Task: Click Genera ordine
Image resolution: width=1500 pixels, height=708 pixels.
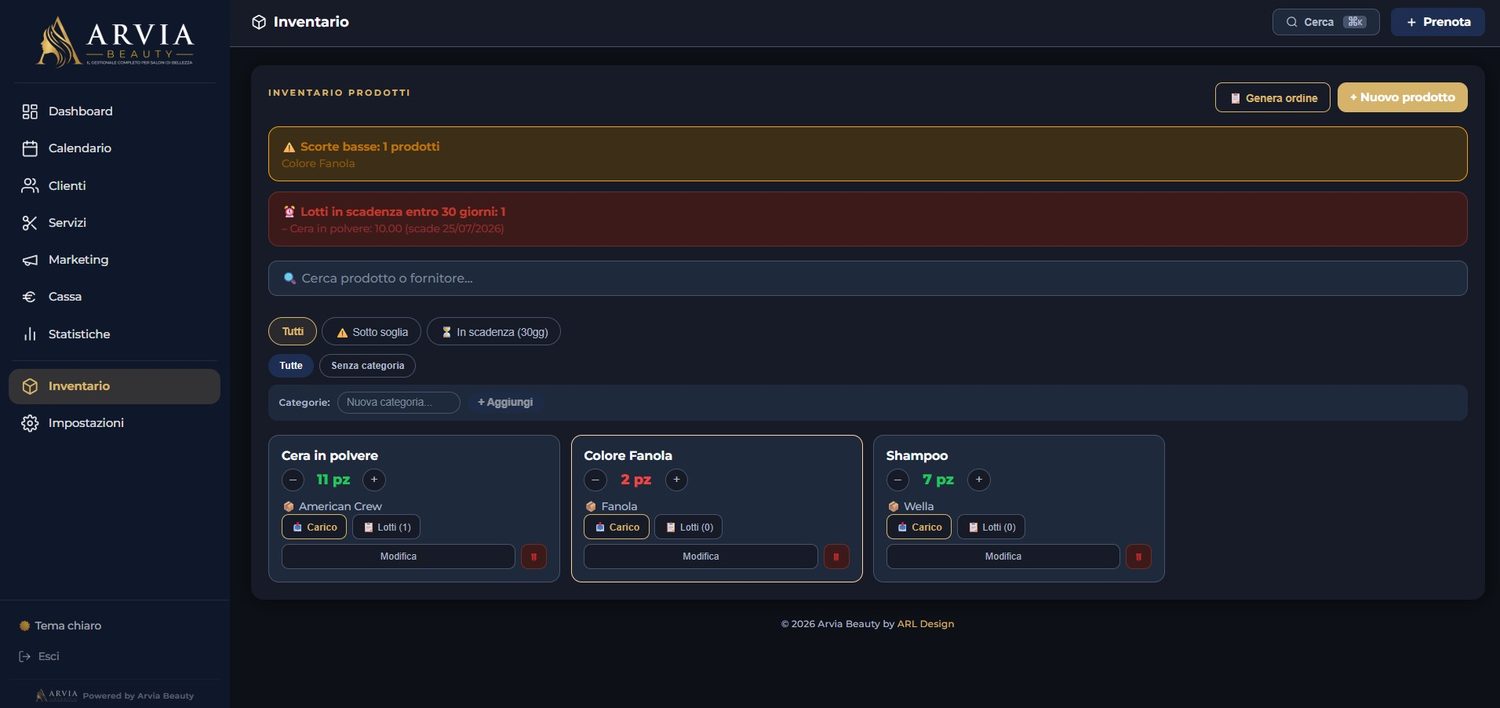Action: [1273, 98]
